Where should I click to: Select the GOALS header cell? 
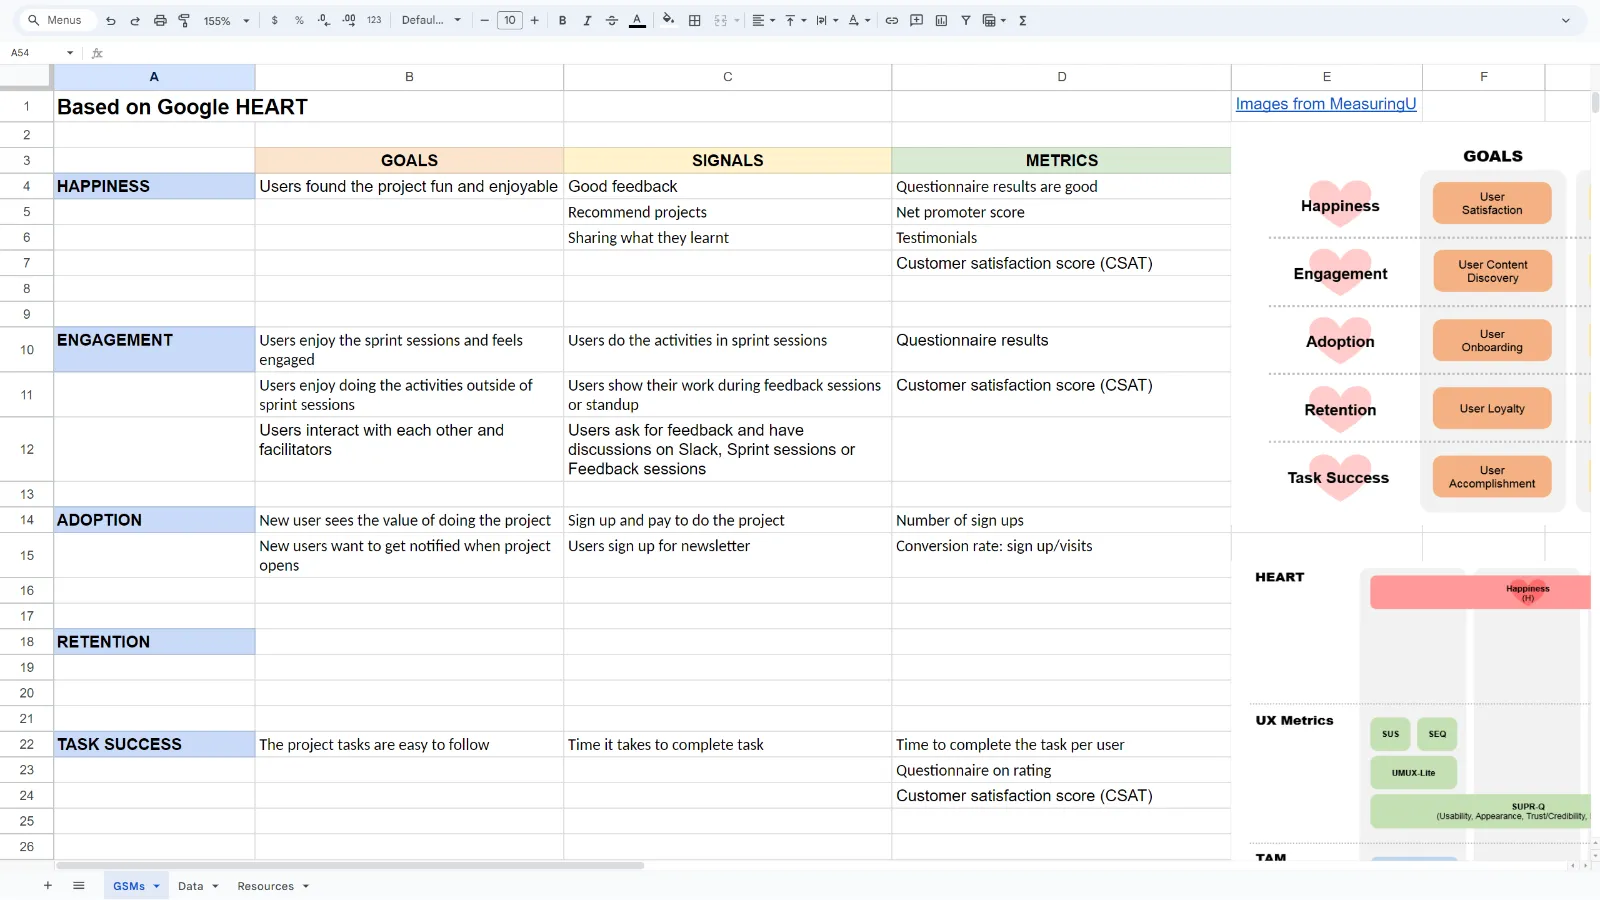(x=409, y=160)
